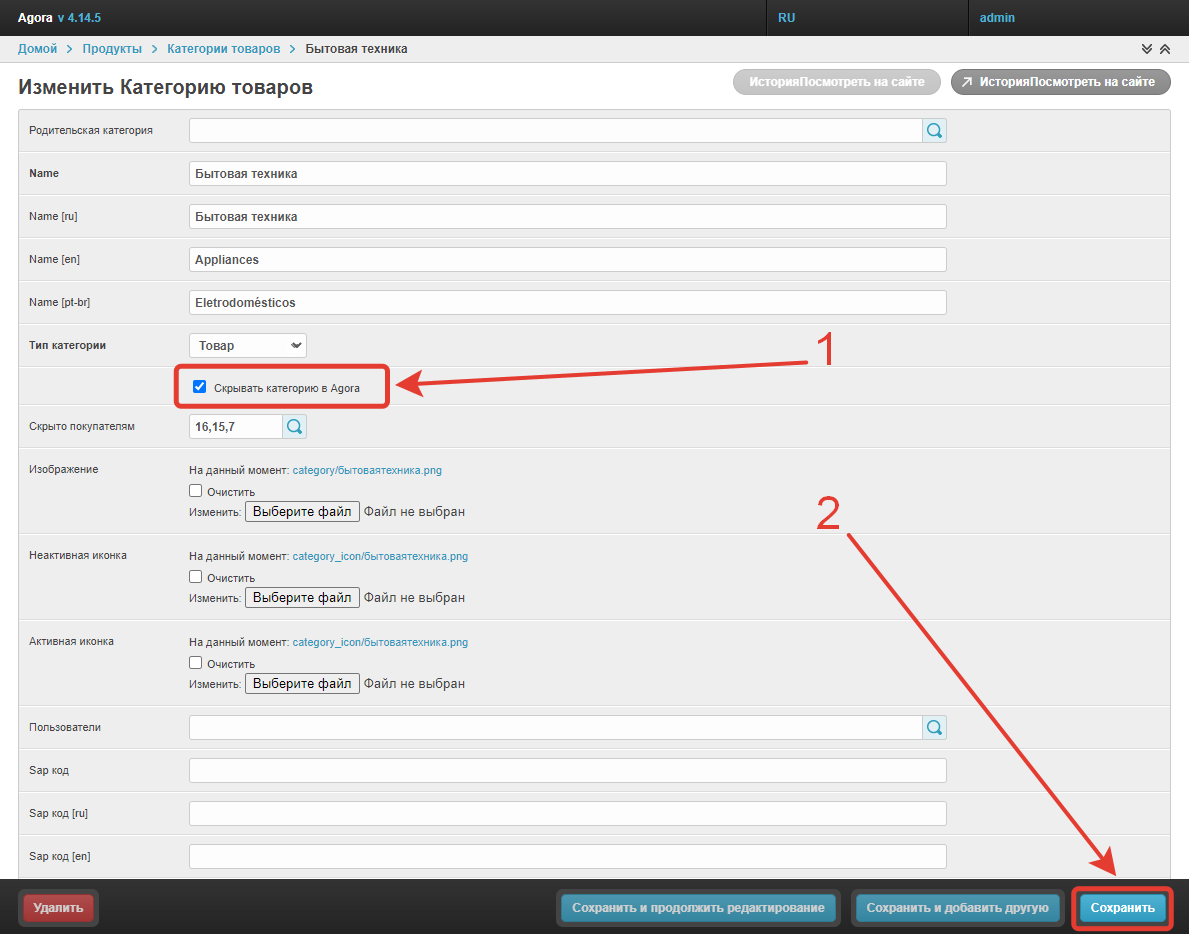Check 'Очистить' box under Изображение
Image resolution: width=1189 pixels, height=934 pixels.
(196, 491)
